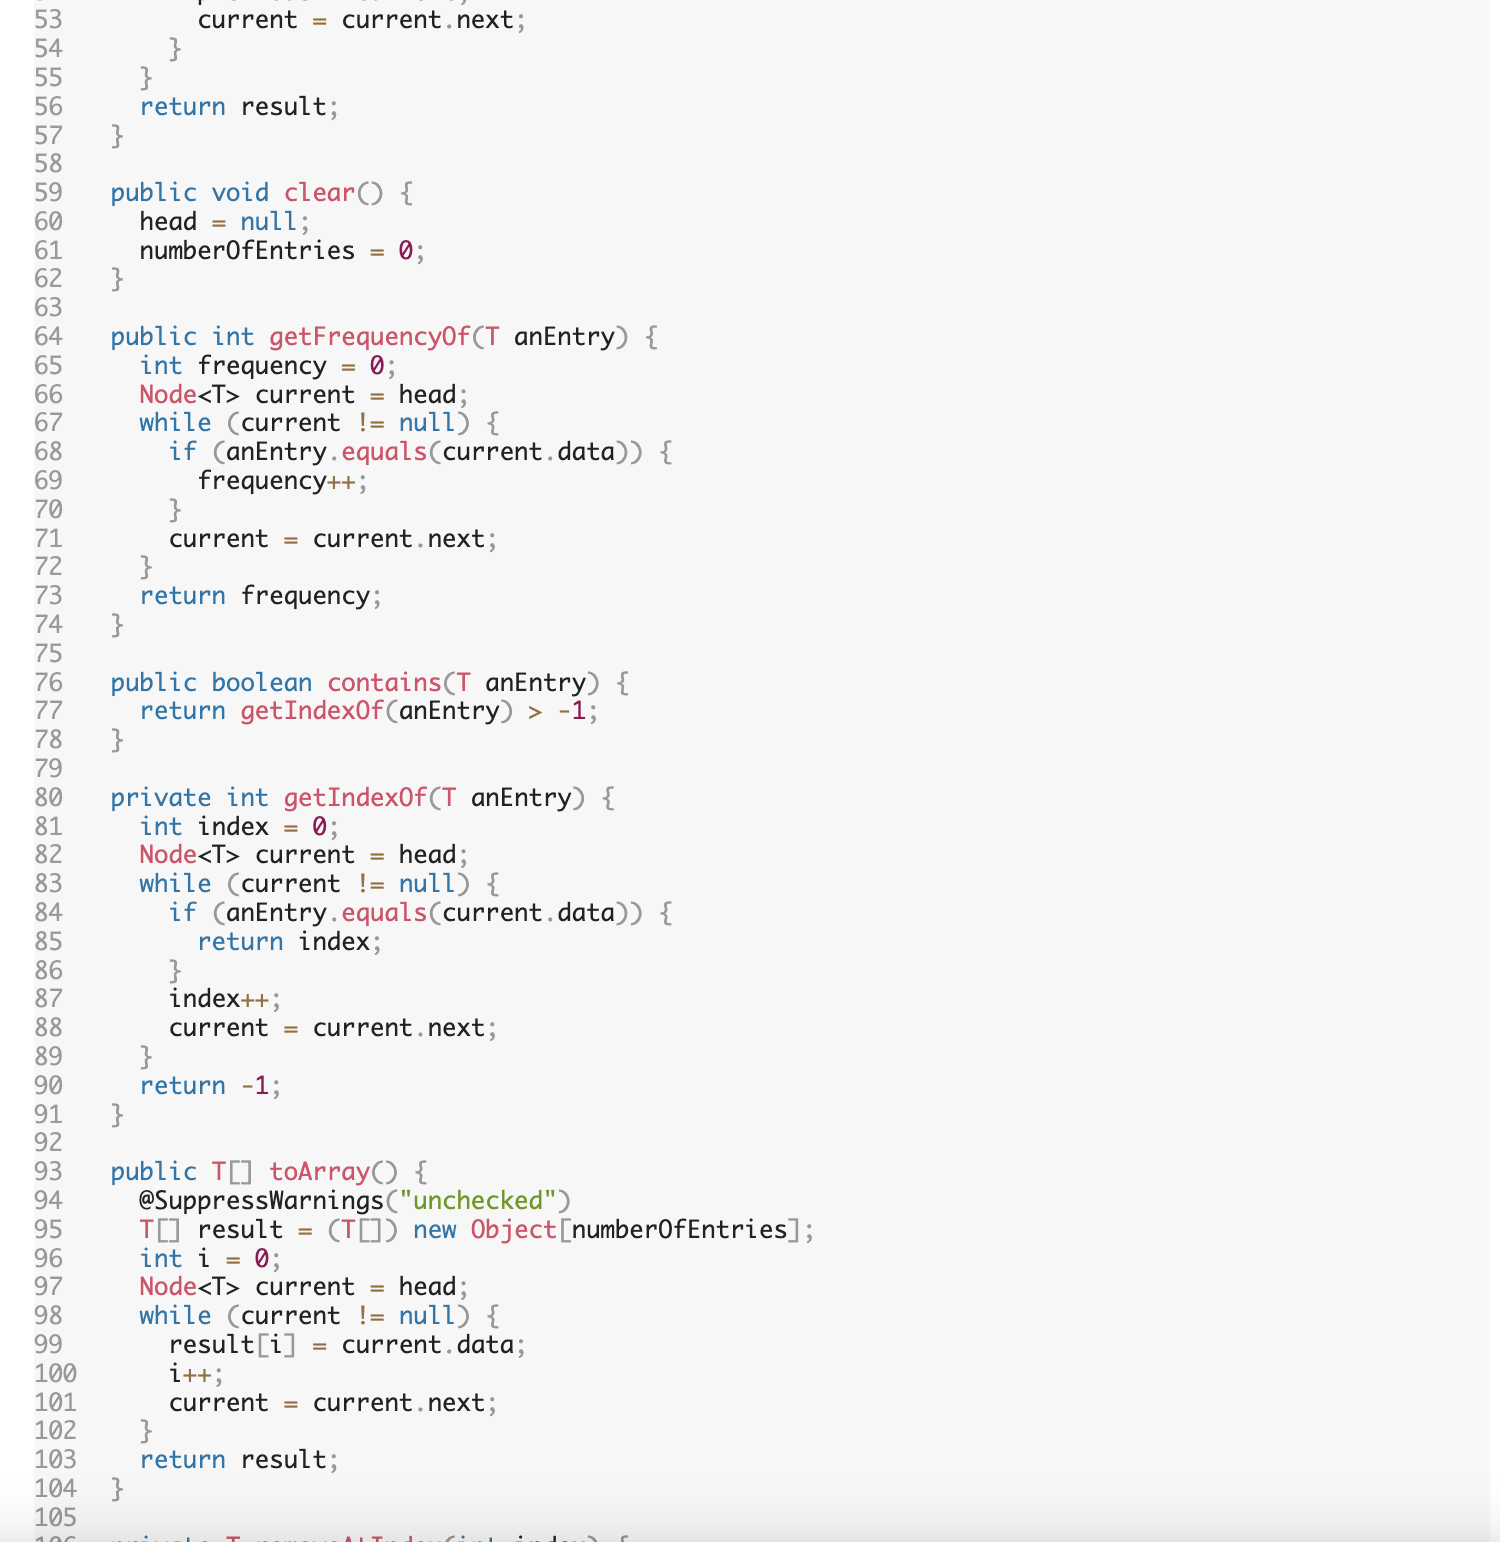Click the 'frequency++' statement

point(283,481)
